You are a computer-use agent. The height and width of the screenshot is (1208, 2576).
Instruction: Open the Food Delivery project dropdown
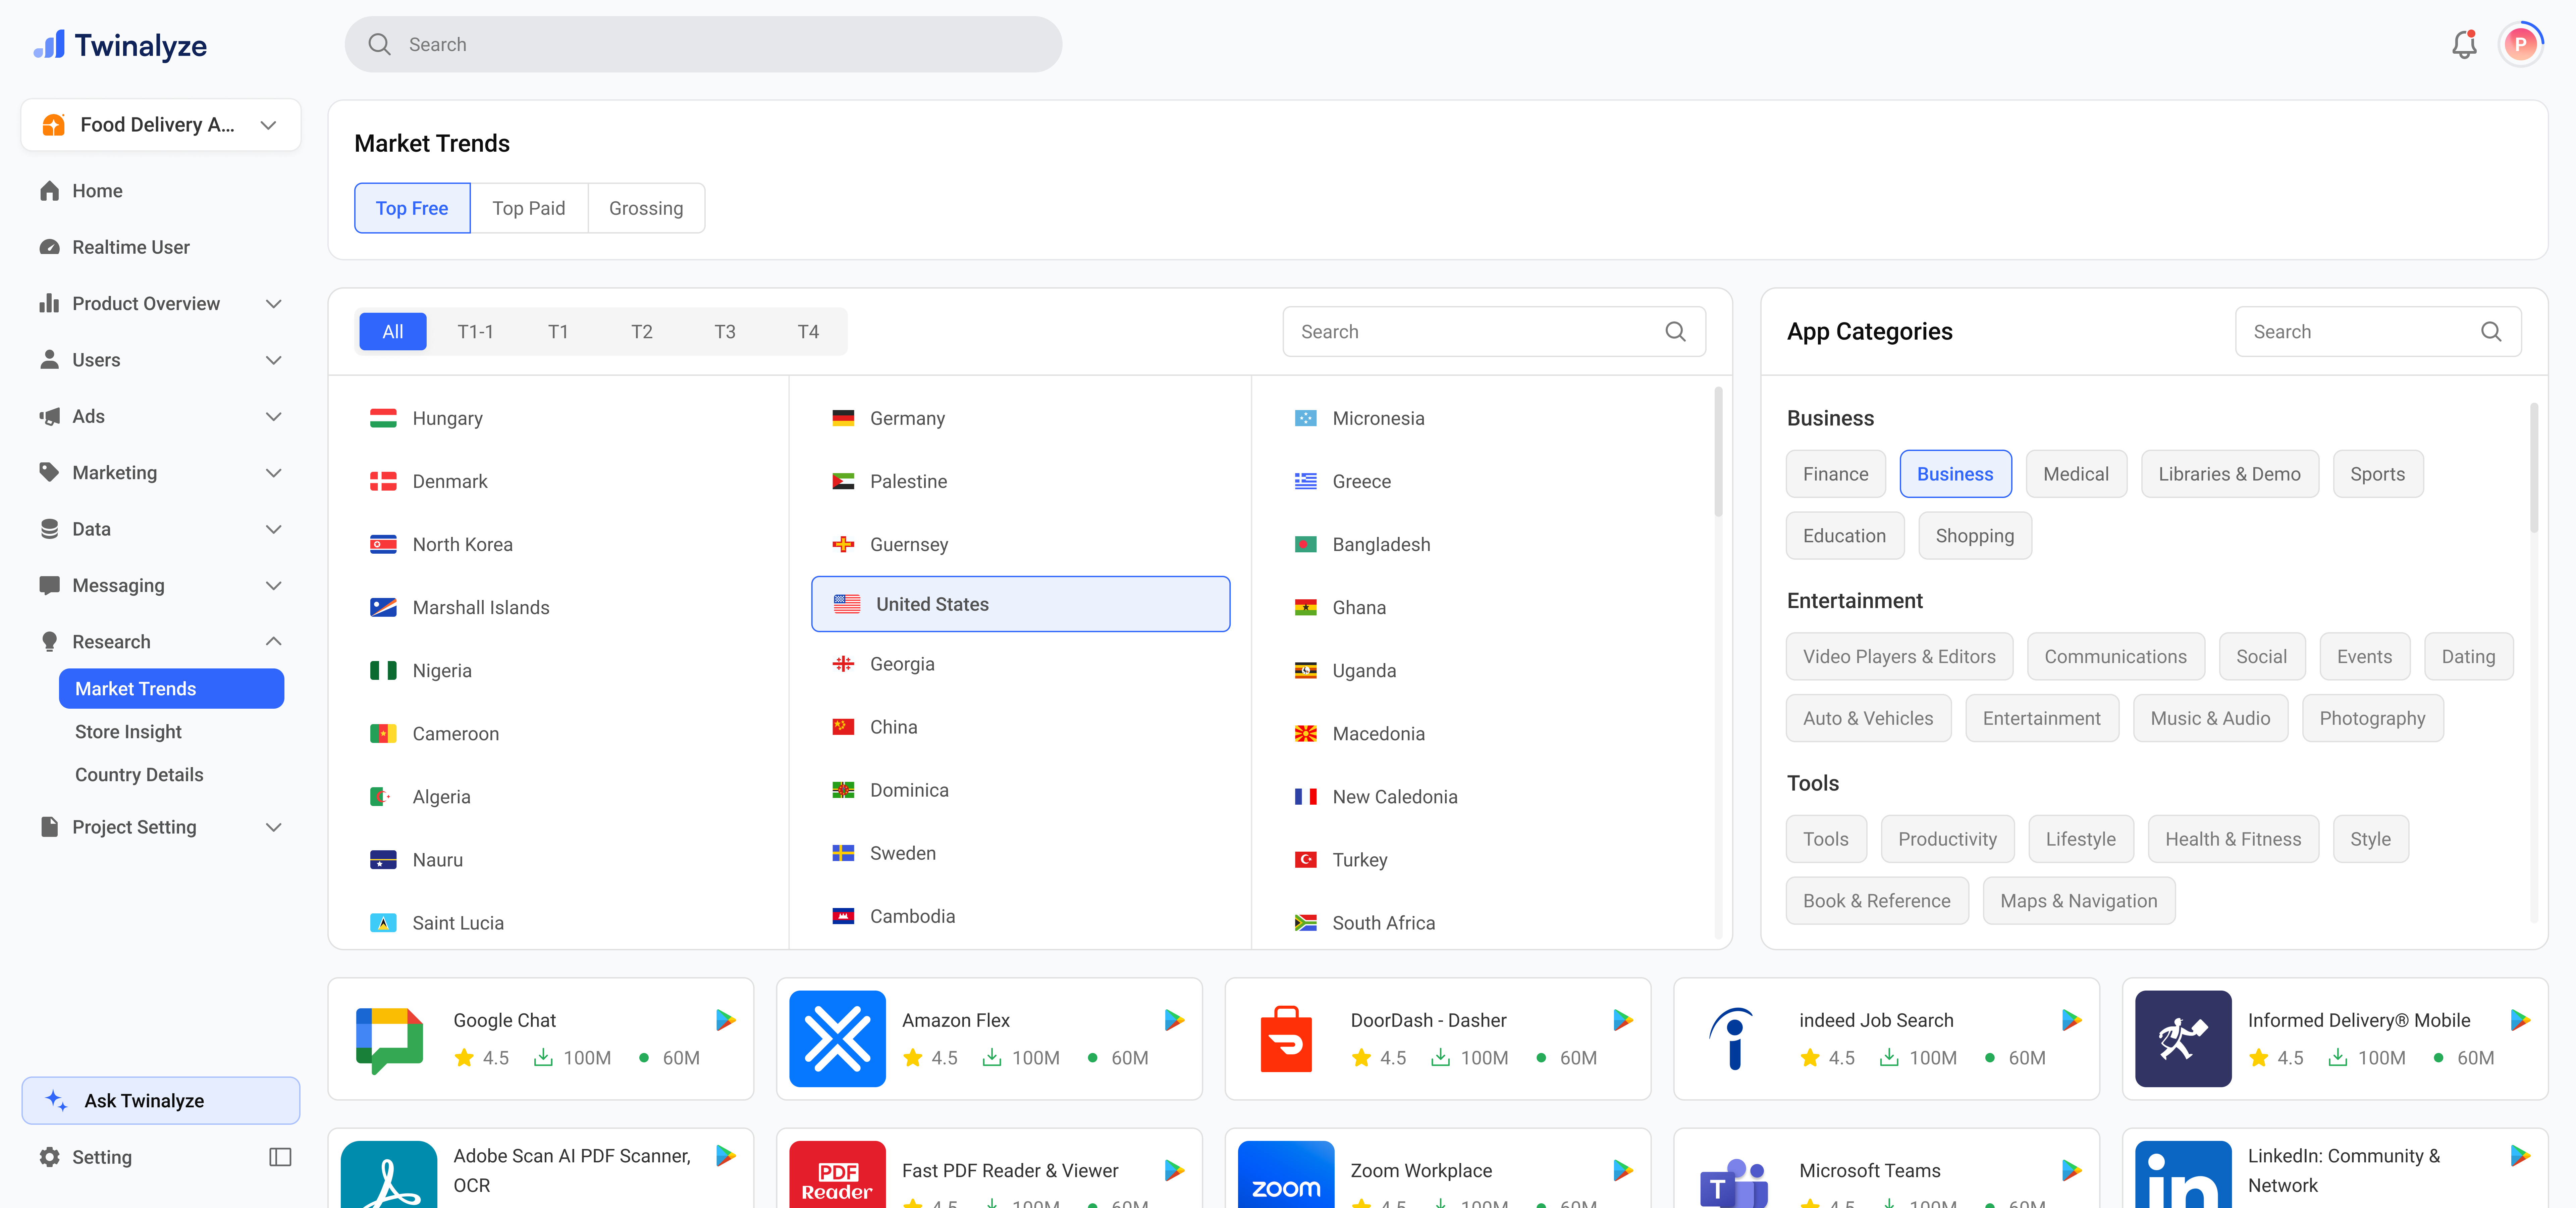(161, 125)
